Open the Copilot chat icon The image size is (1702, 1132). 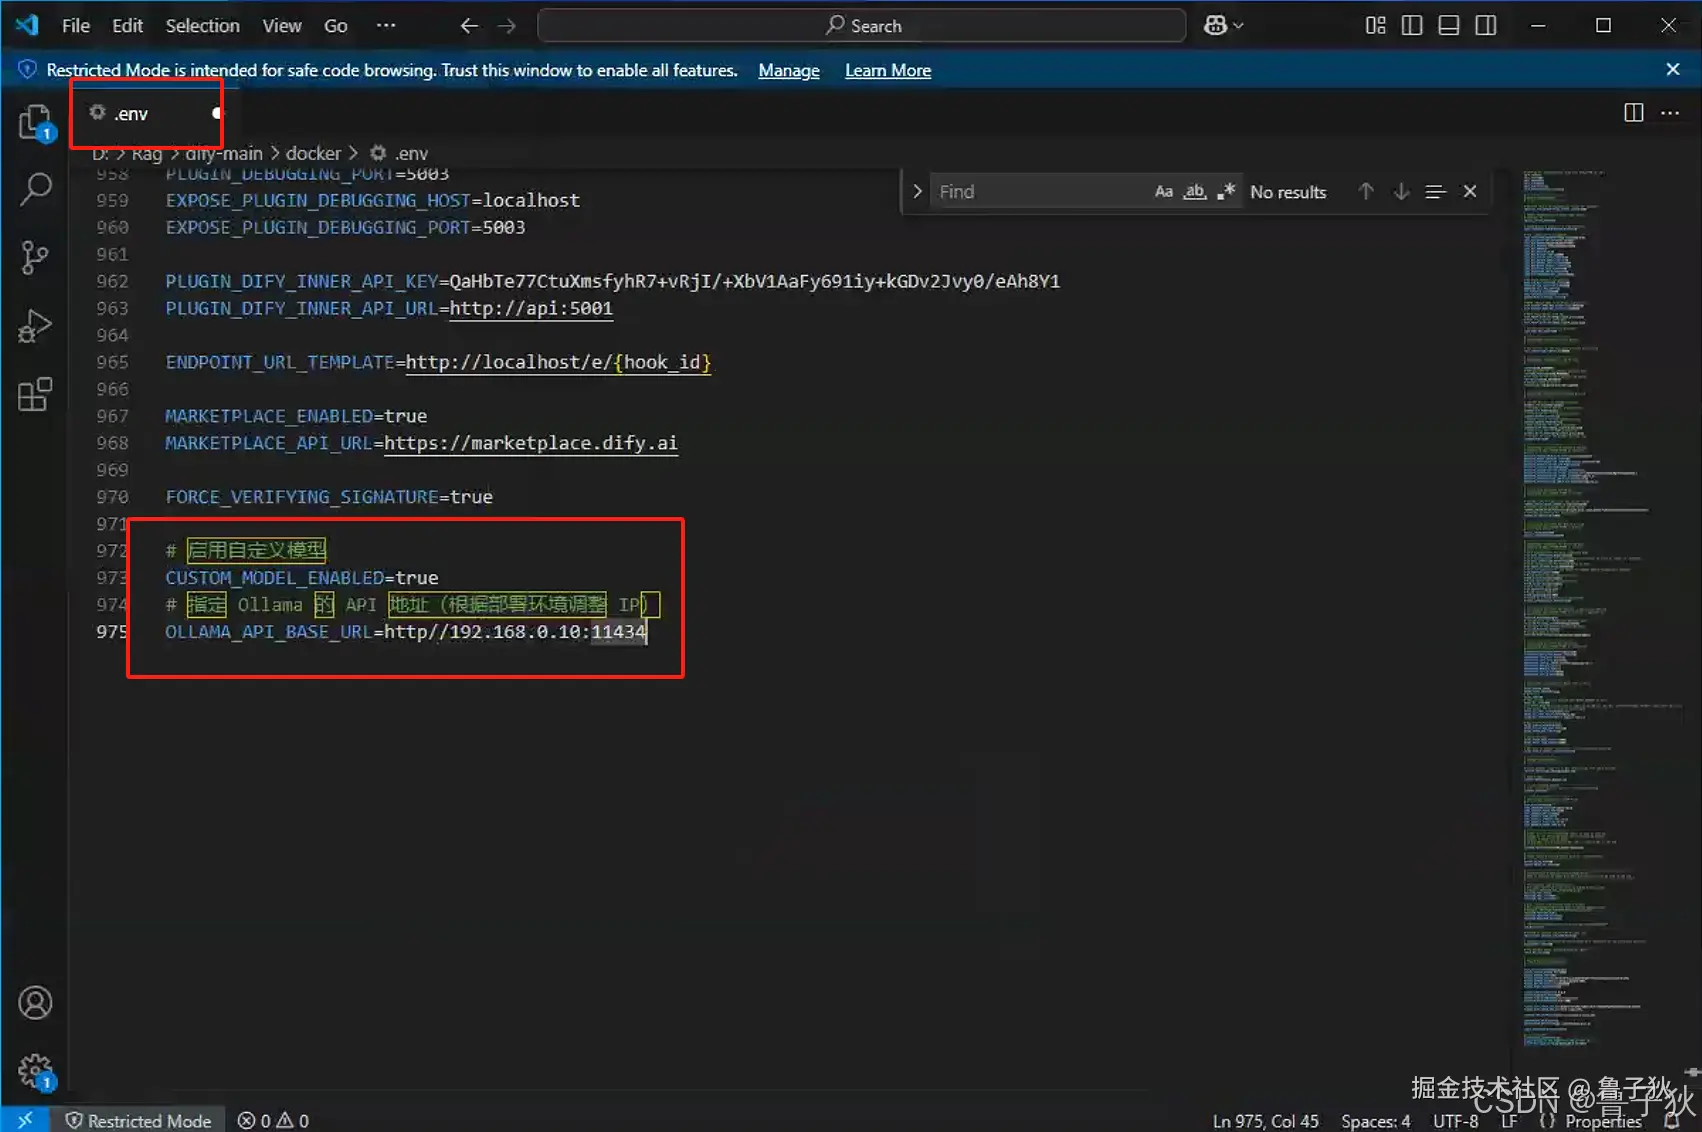1215,26
